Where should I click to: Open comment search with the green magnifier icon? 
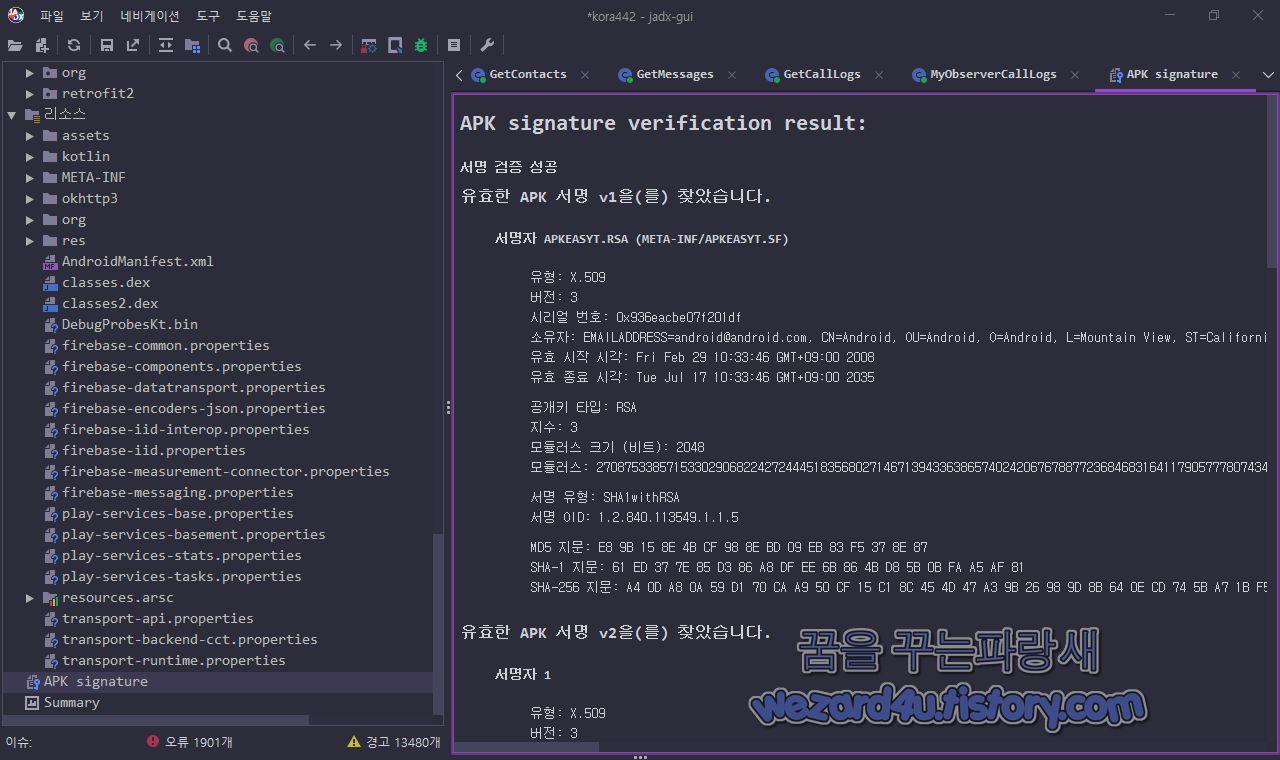pyautogui.click(x=277, y=45)
